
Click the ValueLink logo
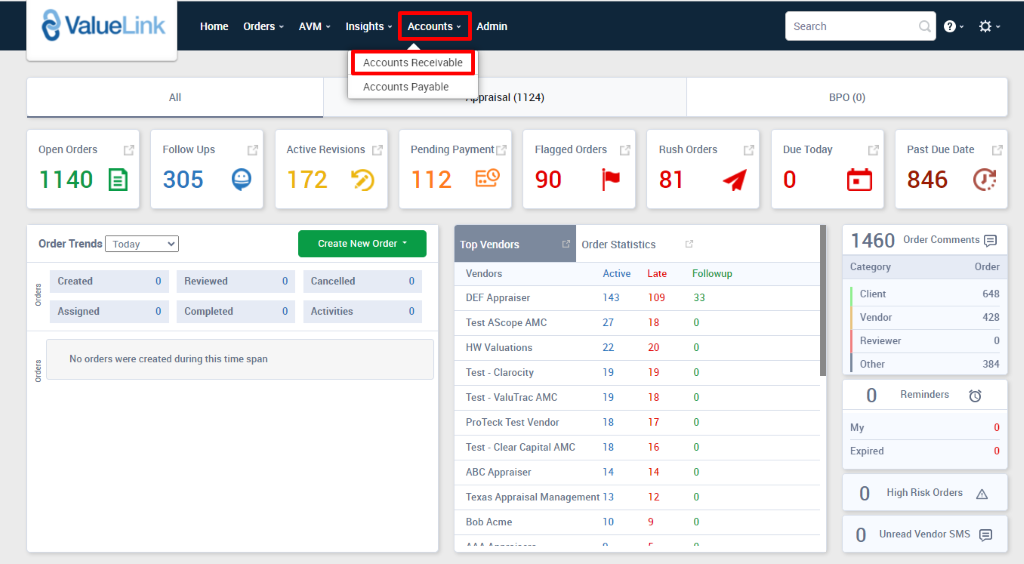coord(103,26)
